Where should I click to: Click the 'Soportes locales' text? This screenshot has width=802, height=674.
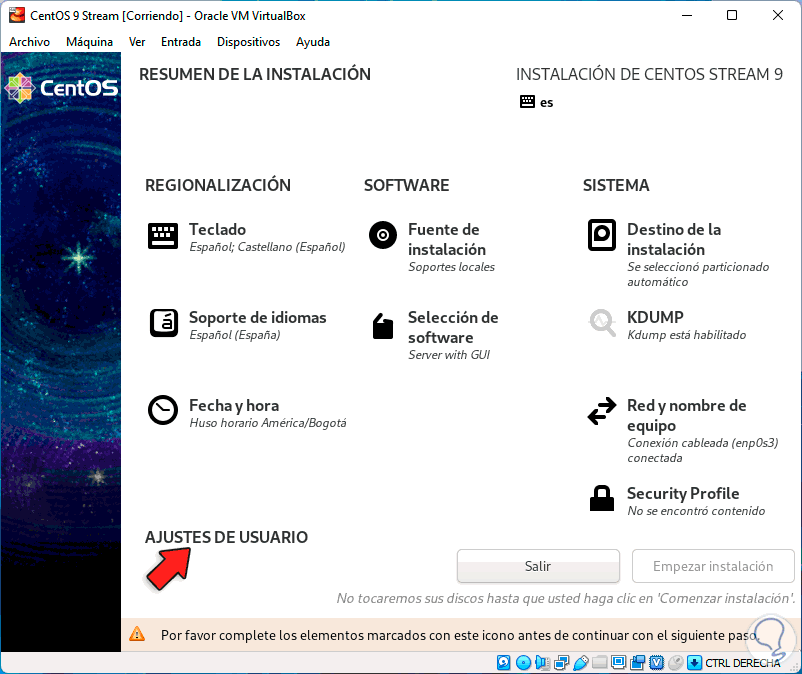click(451, 267)
